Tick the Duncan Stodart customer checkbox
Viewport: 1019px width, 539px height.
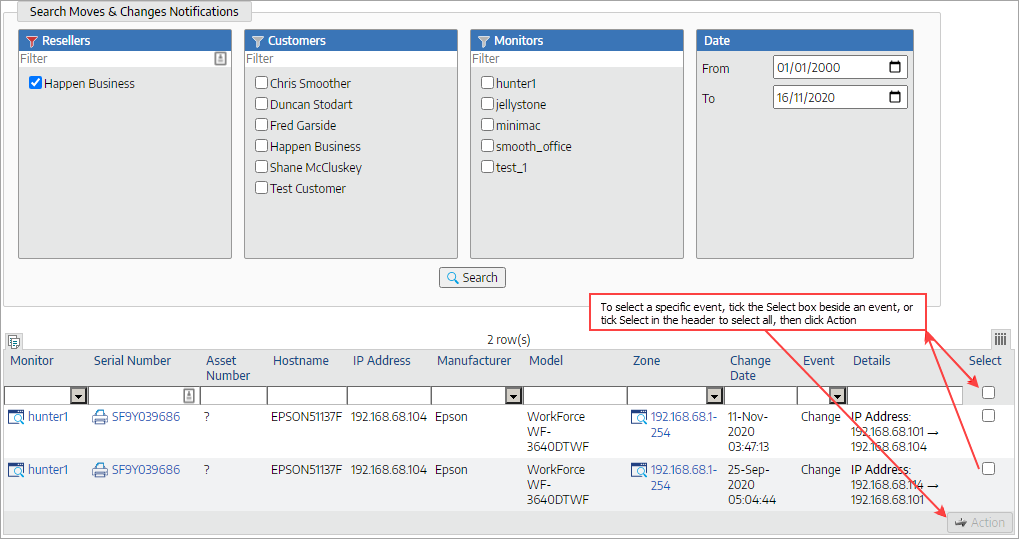tap(261, 103)
